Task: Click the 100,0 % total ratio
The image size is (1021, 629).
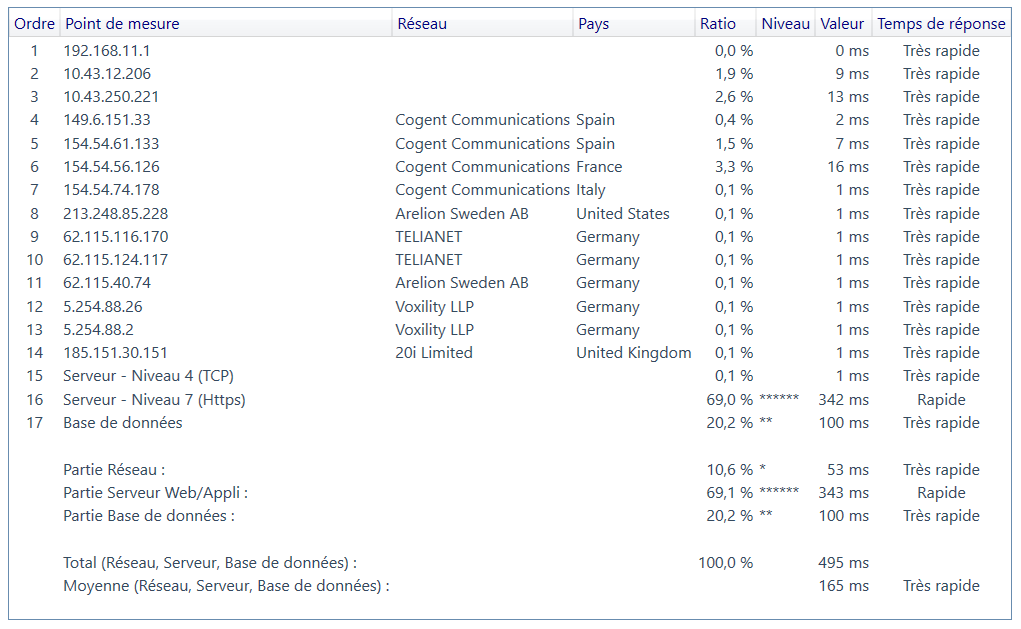Action: (x=725, y=563)
